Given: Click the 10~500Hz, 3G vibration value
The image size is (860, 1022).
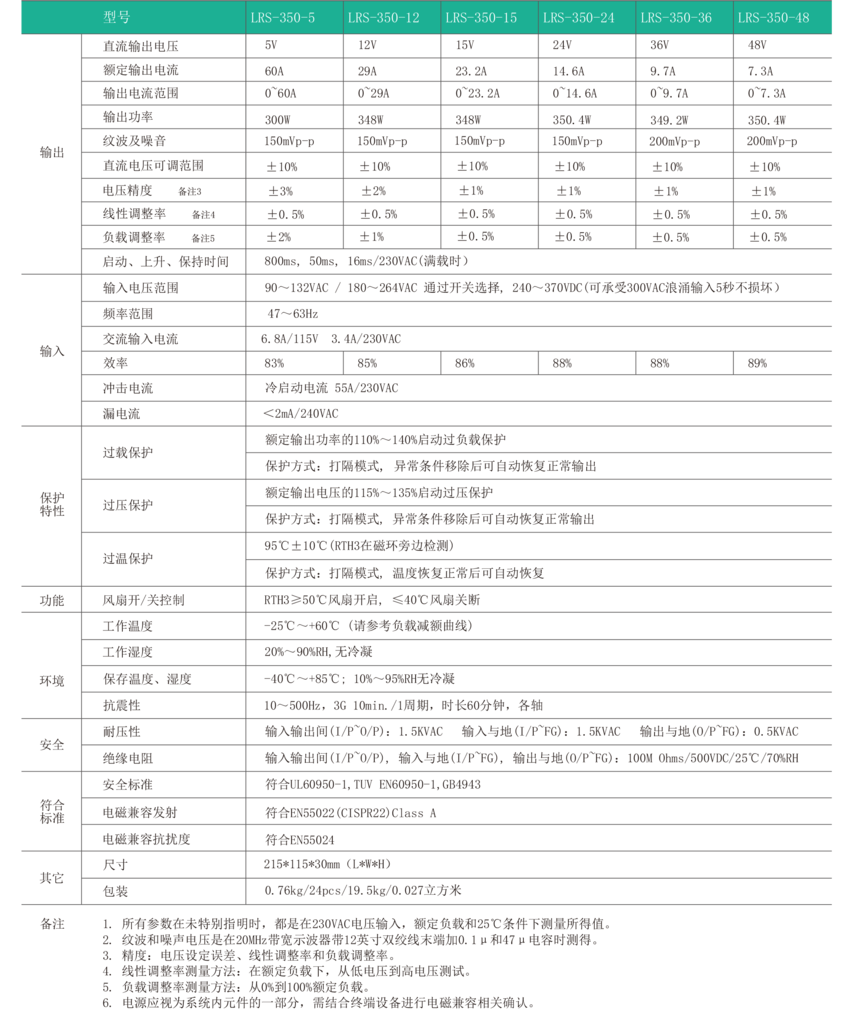Looking at the screenshot, I should tap(404, 705).
